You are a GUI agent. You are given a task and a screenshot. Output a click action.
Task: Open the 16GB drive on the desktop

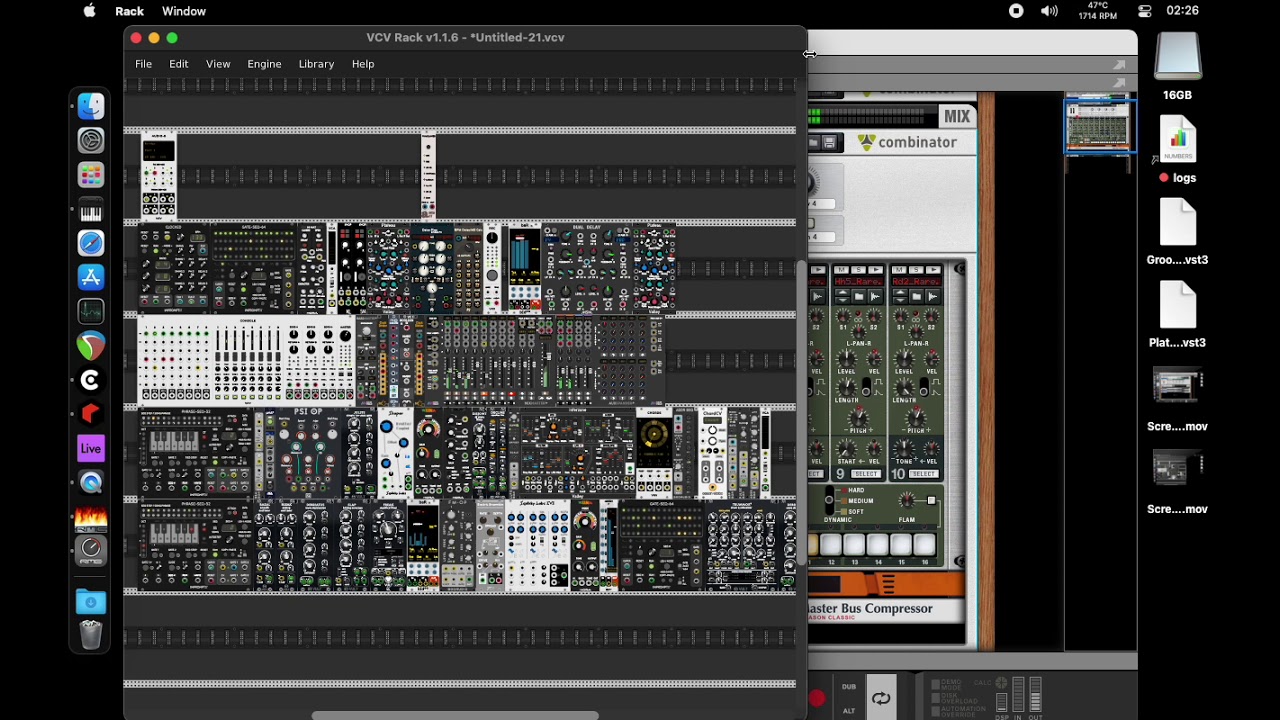tap(1177, 66)
